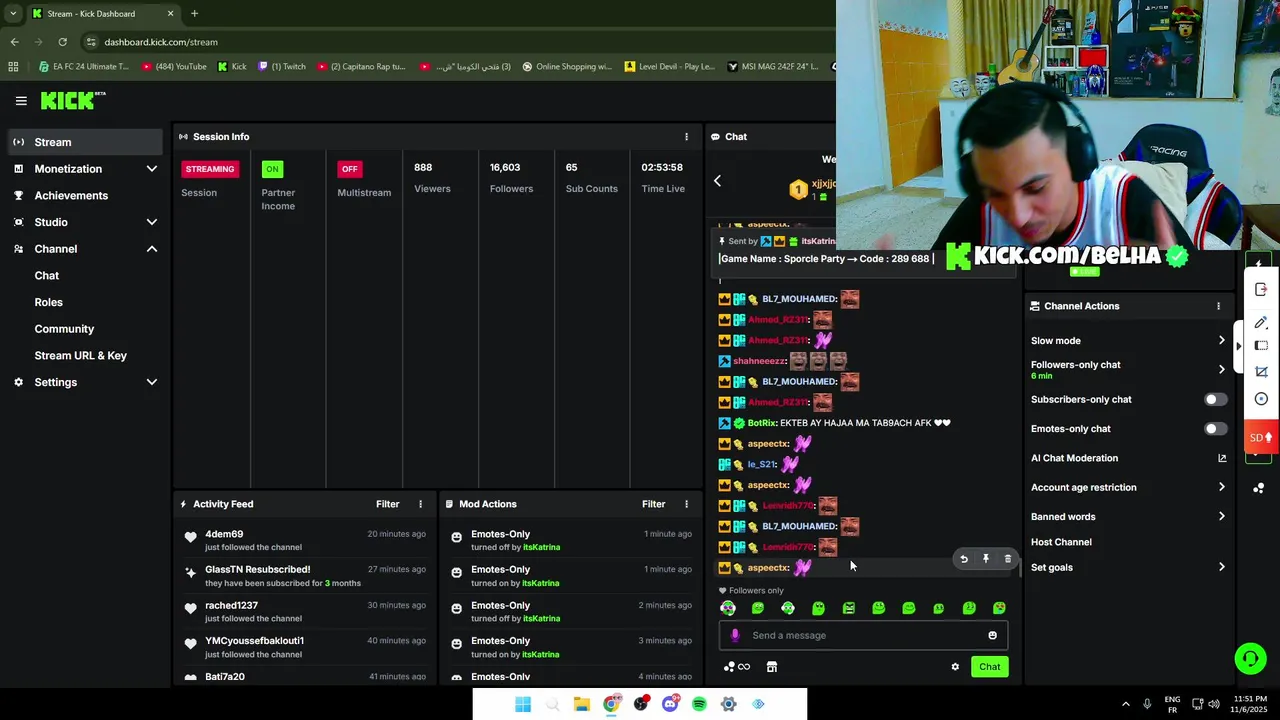The height and width of the screenshot is (720, 1280).
Task: Pin the hovered aspeectx chat message
Action: [x=986, y=559]
